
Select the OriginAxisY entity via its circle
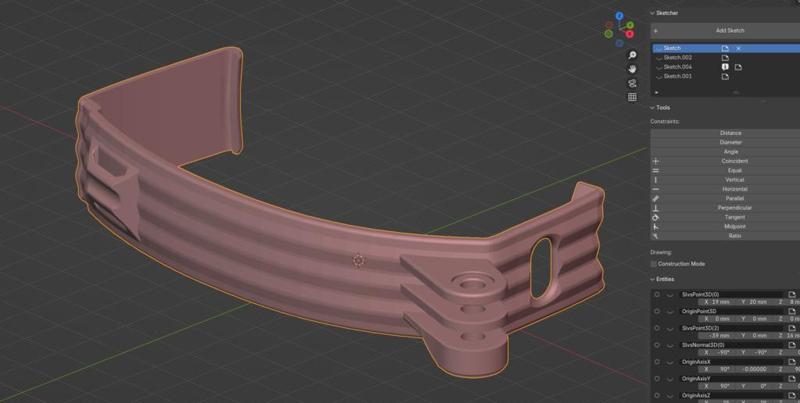coord(657,379)
